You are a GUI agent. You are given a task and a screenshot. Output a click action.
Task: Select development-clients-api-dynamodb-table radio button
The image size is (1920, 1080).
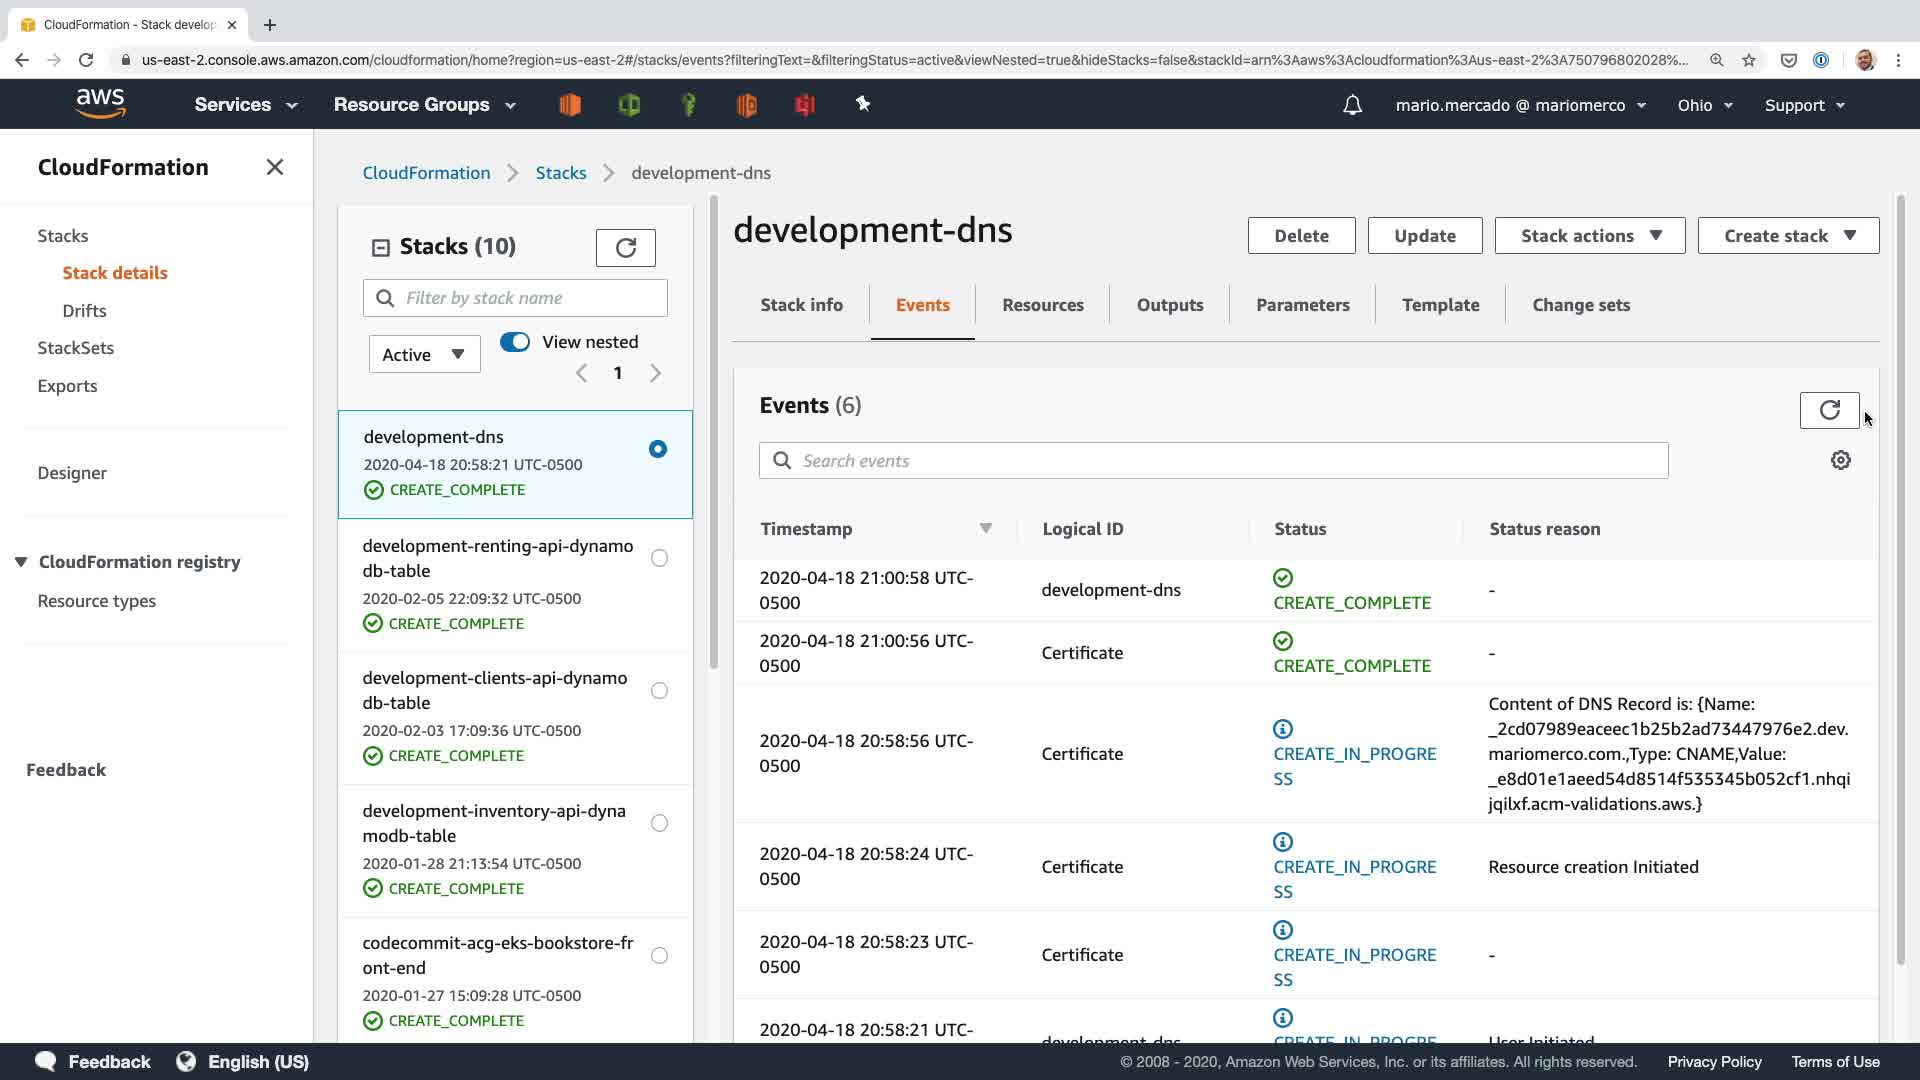click(x=659, y=690)
